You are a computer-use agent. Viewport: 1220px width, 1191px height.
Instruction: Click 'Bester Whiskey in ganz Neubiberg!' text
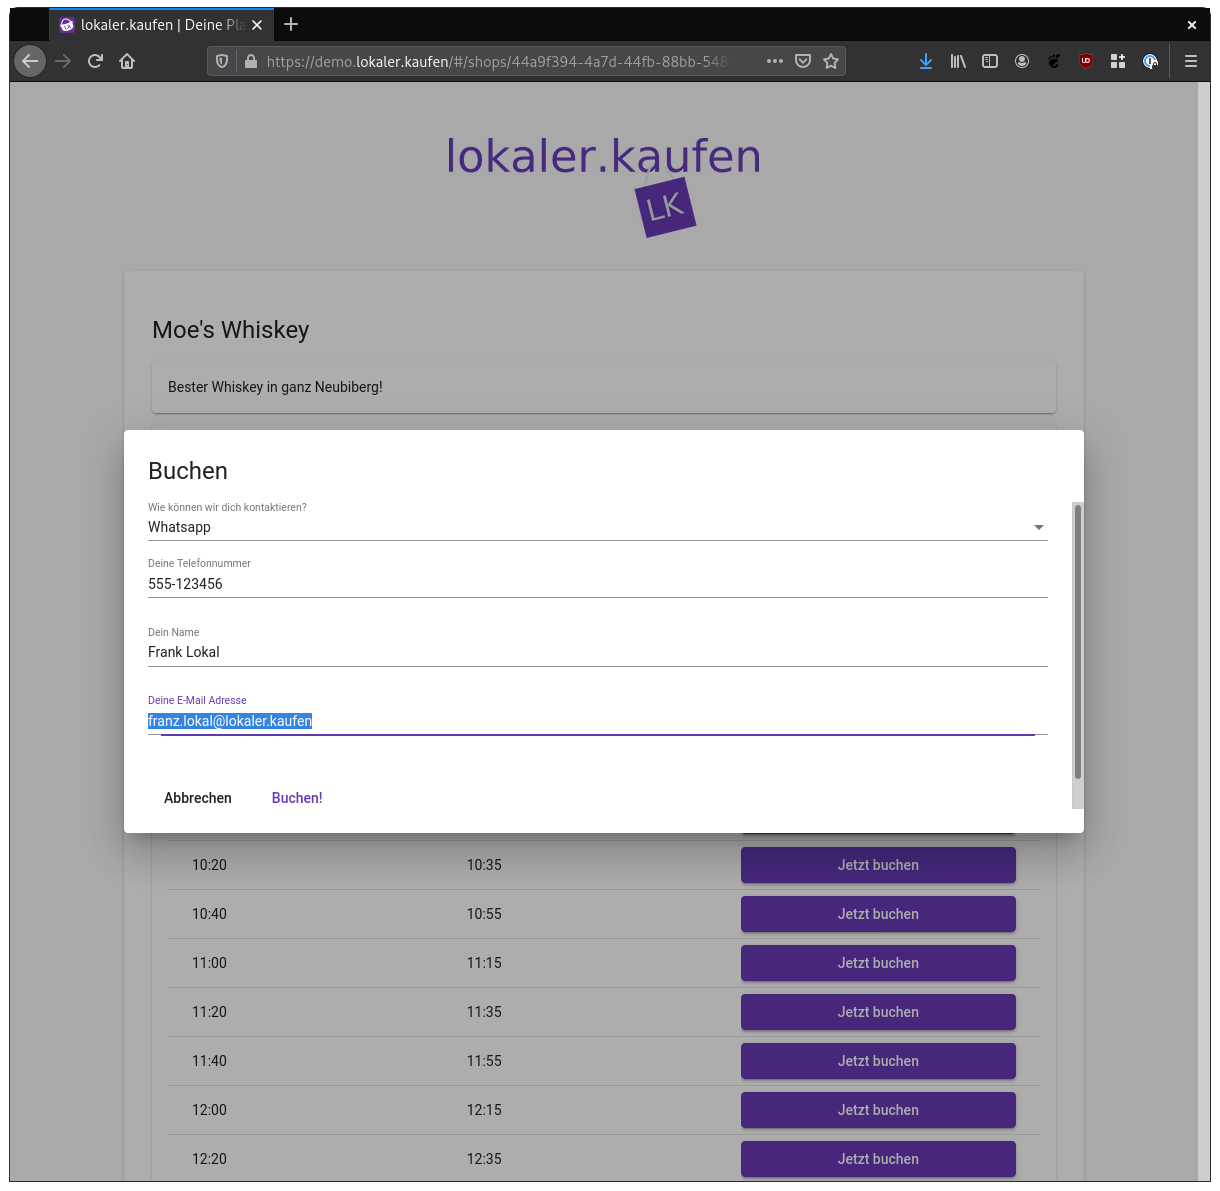click(275, 387)
